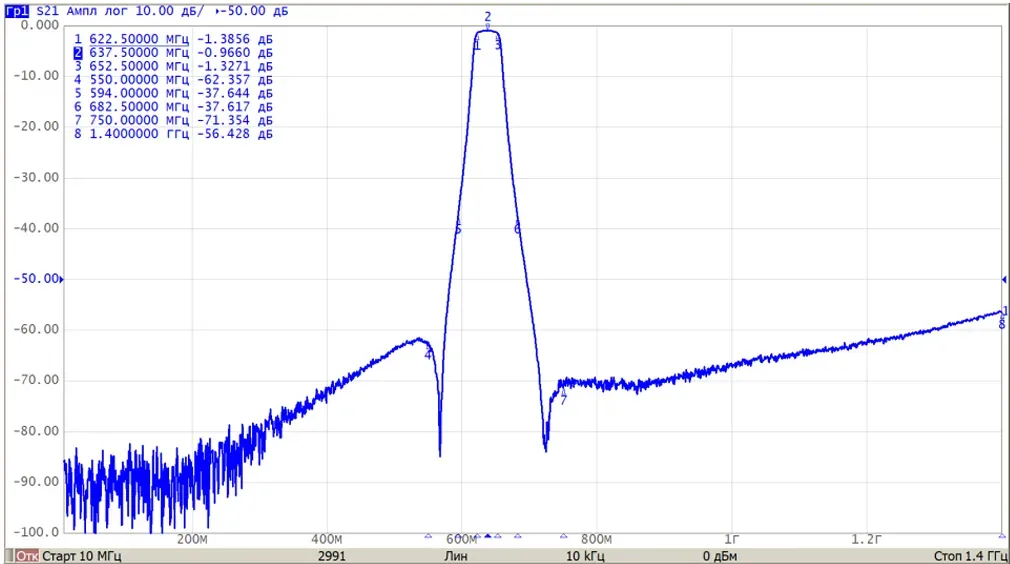Click the Ампл лог format label
The image size is (1010, 564).
point(97,11)
